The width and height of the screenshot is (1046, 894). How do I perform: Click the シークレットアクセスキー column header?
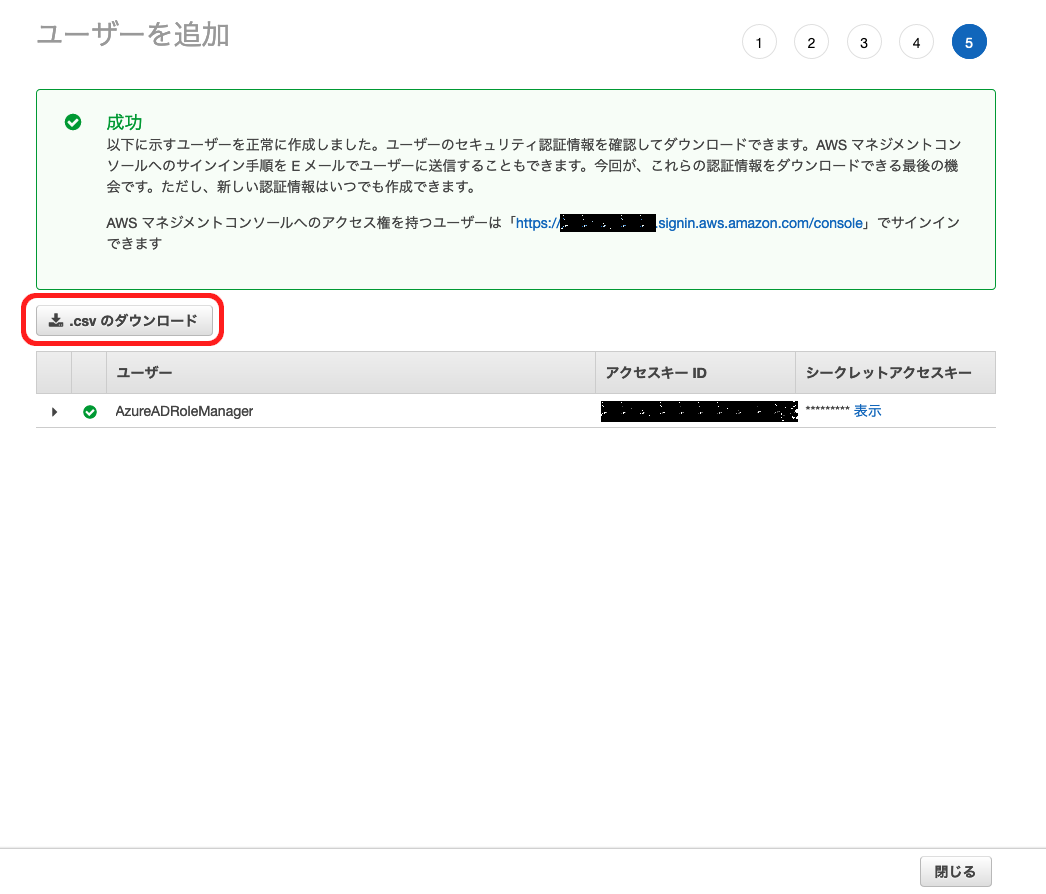click(x=895, y=372)
